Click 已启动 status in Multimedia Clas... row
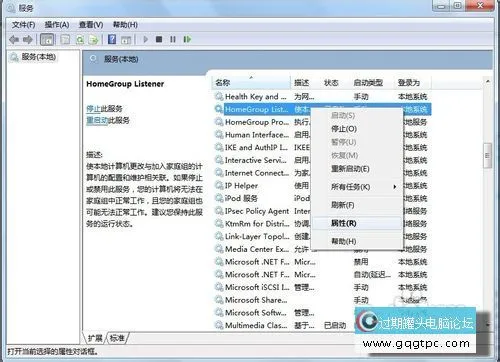The height and width of the screenshot is (362, 500). click(x=335, y=325)
